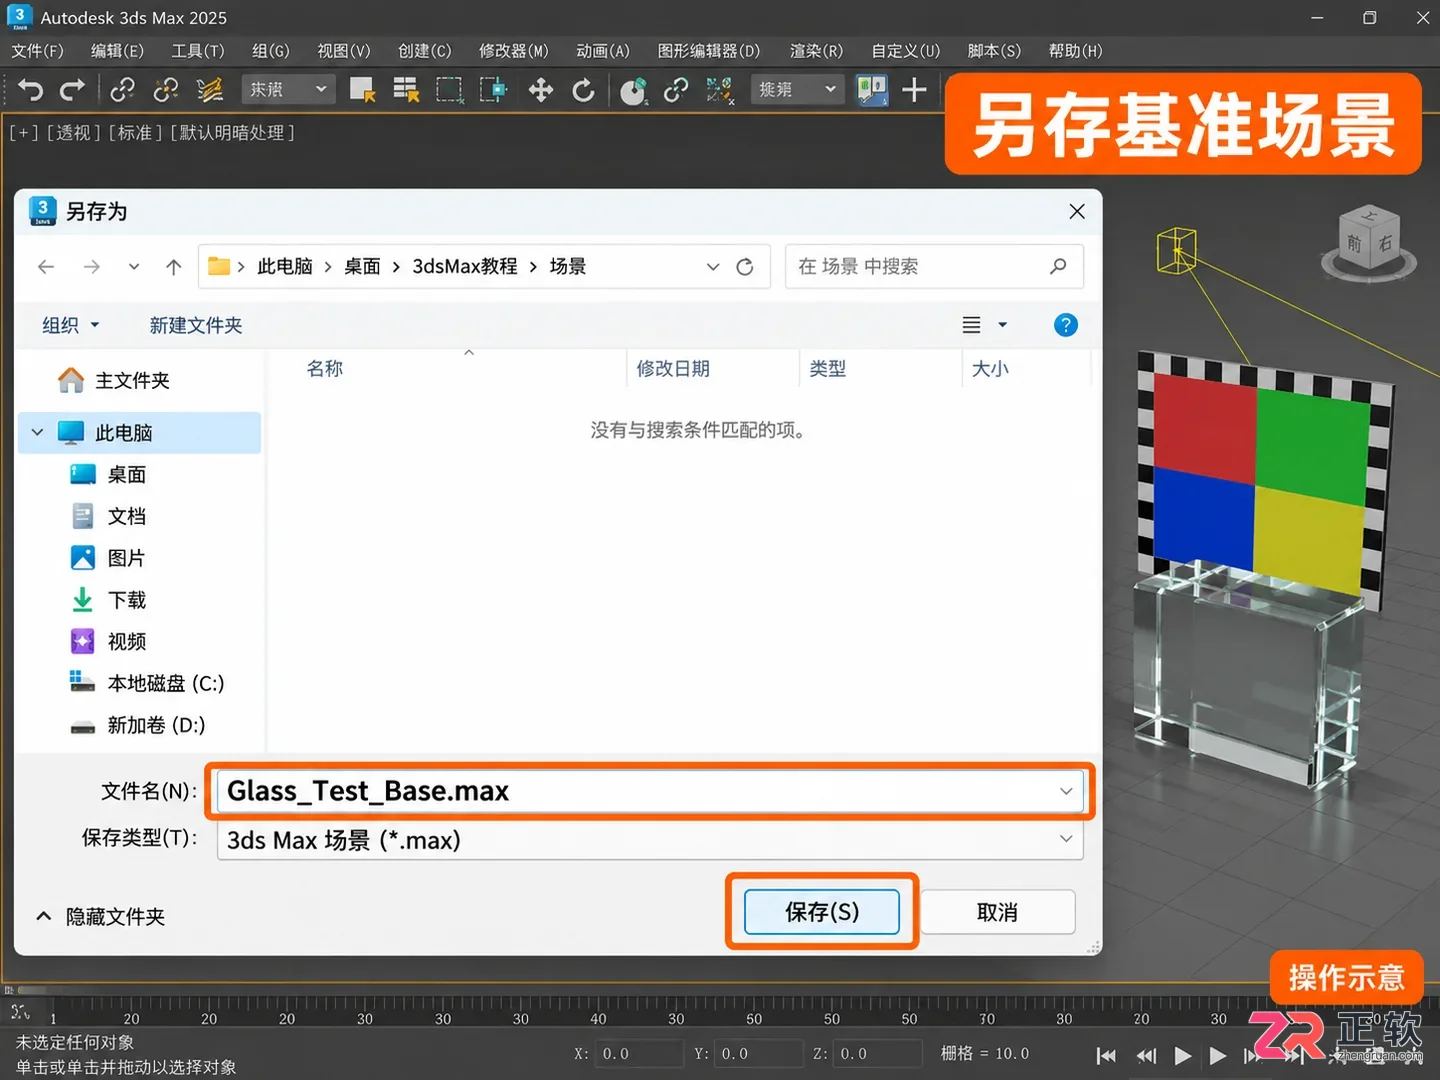
Task: Open view options dropdown arrow
Action: (1003, 325)
